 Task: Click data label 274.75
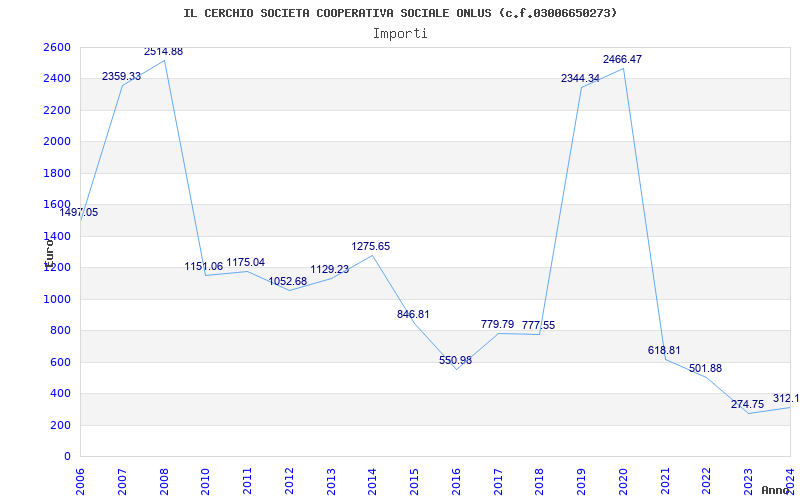[747, 405]
